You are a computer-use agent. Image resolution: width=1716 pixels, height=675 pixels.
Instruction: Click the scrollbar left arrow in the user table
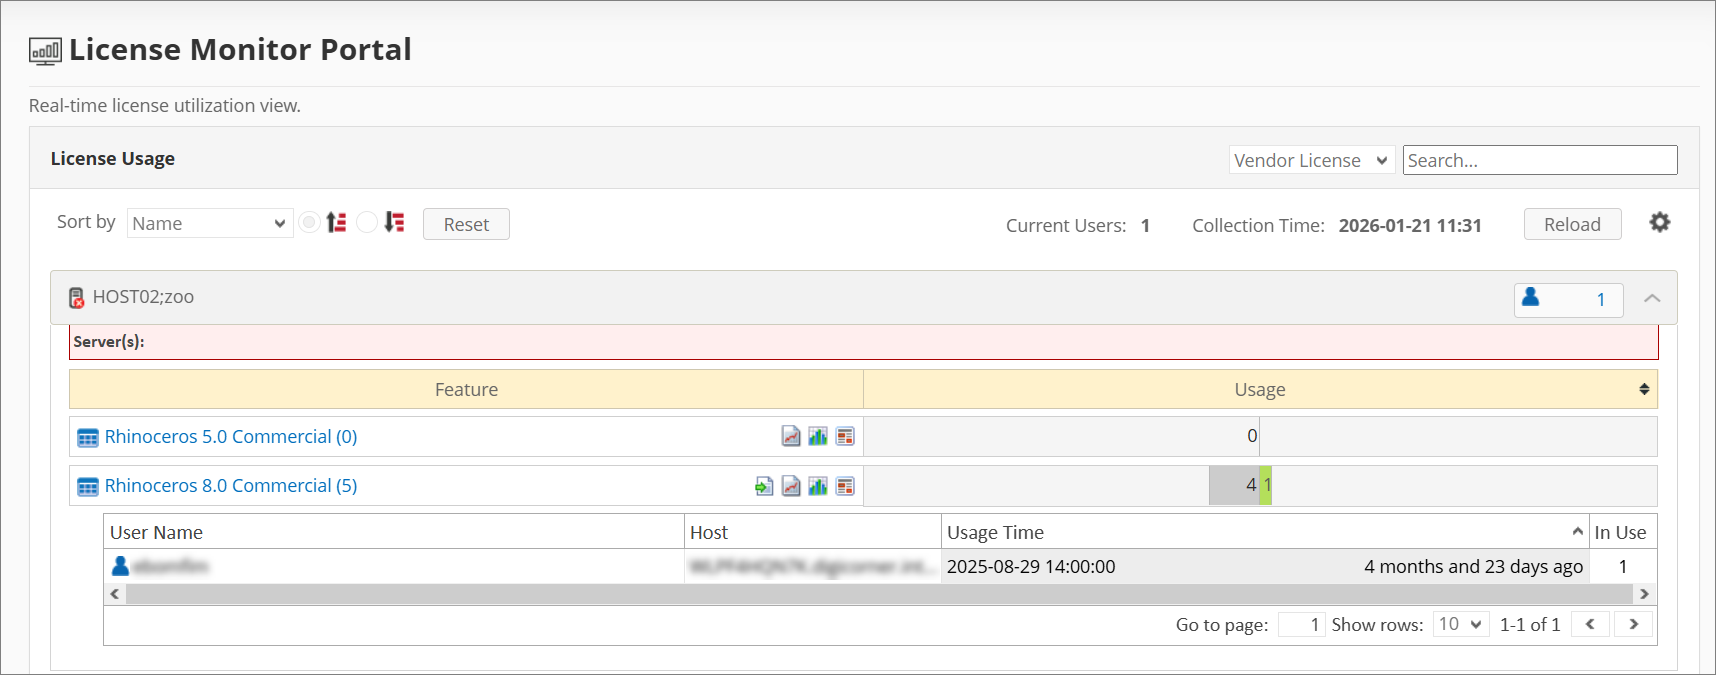click(x=115, y=594)
